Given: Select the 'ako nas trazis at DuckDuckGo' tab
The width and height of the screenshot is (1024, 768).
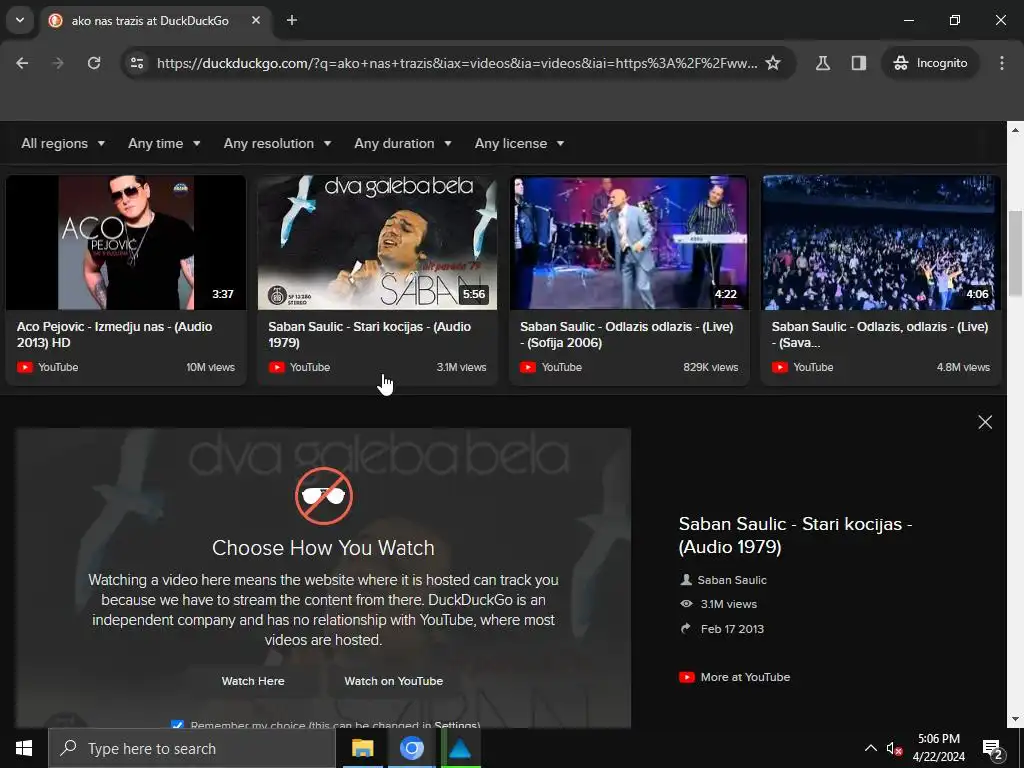Looking at the screenshot, I should pyautogui.click(x=157, y=20).
